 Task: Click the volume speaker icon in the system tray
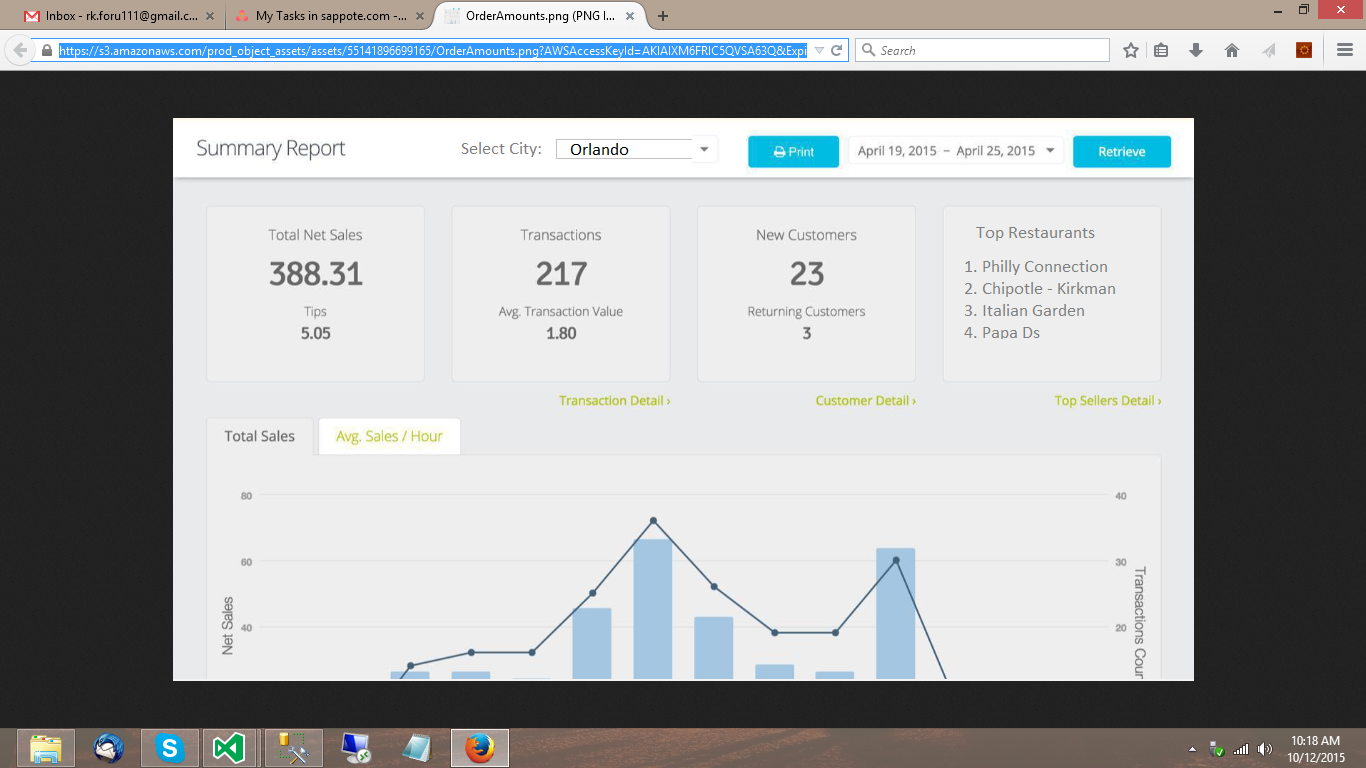click(x=1265, y=748)
